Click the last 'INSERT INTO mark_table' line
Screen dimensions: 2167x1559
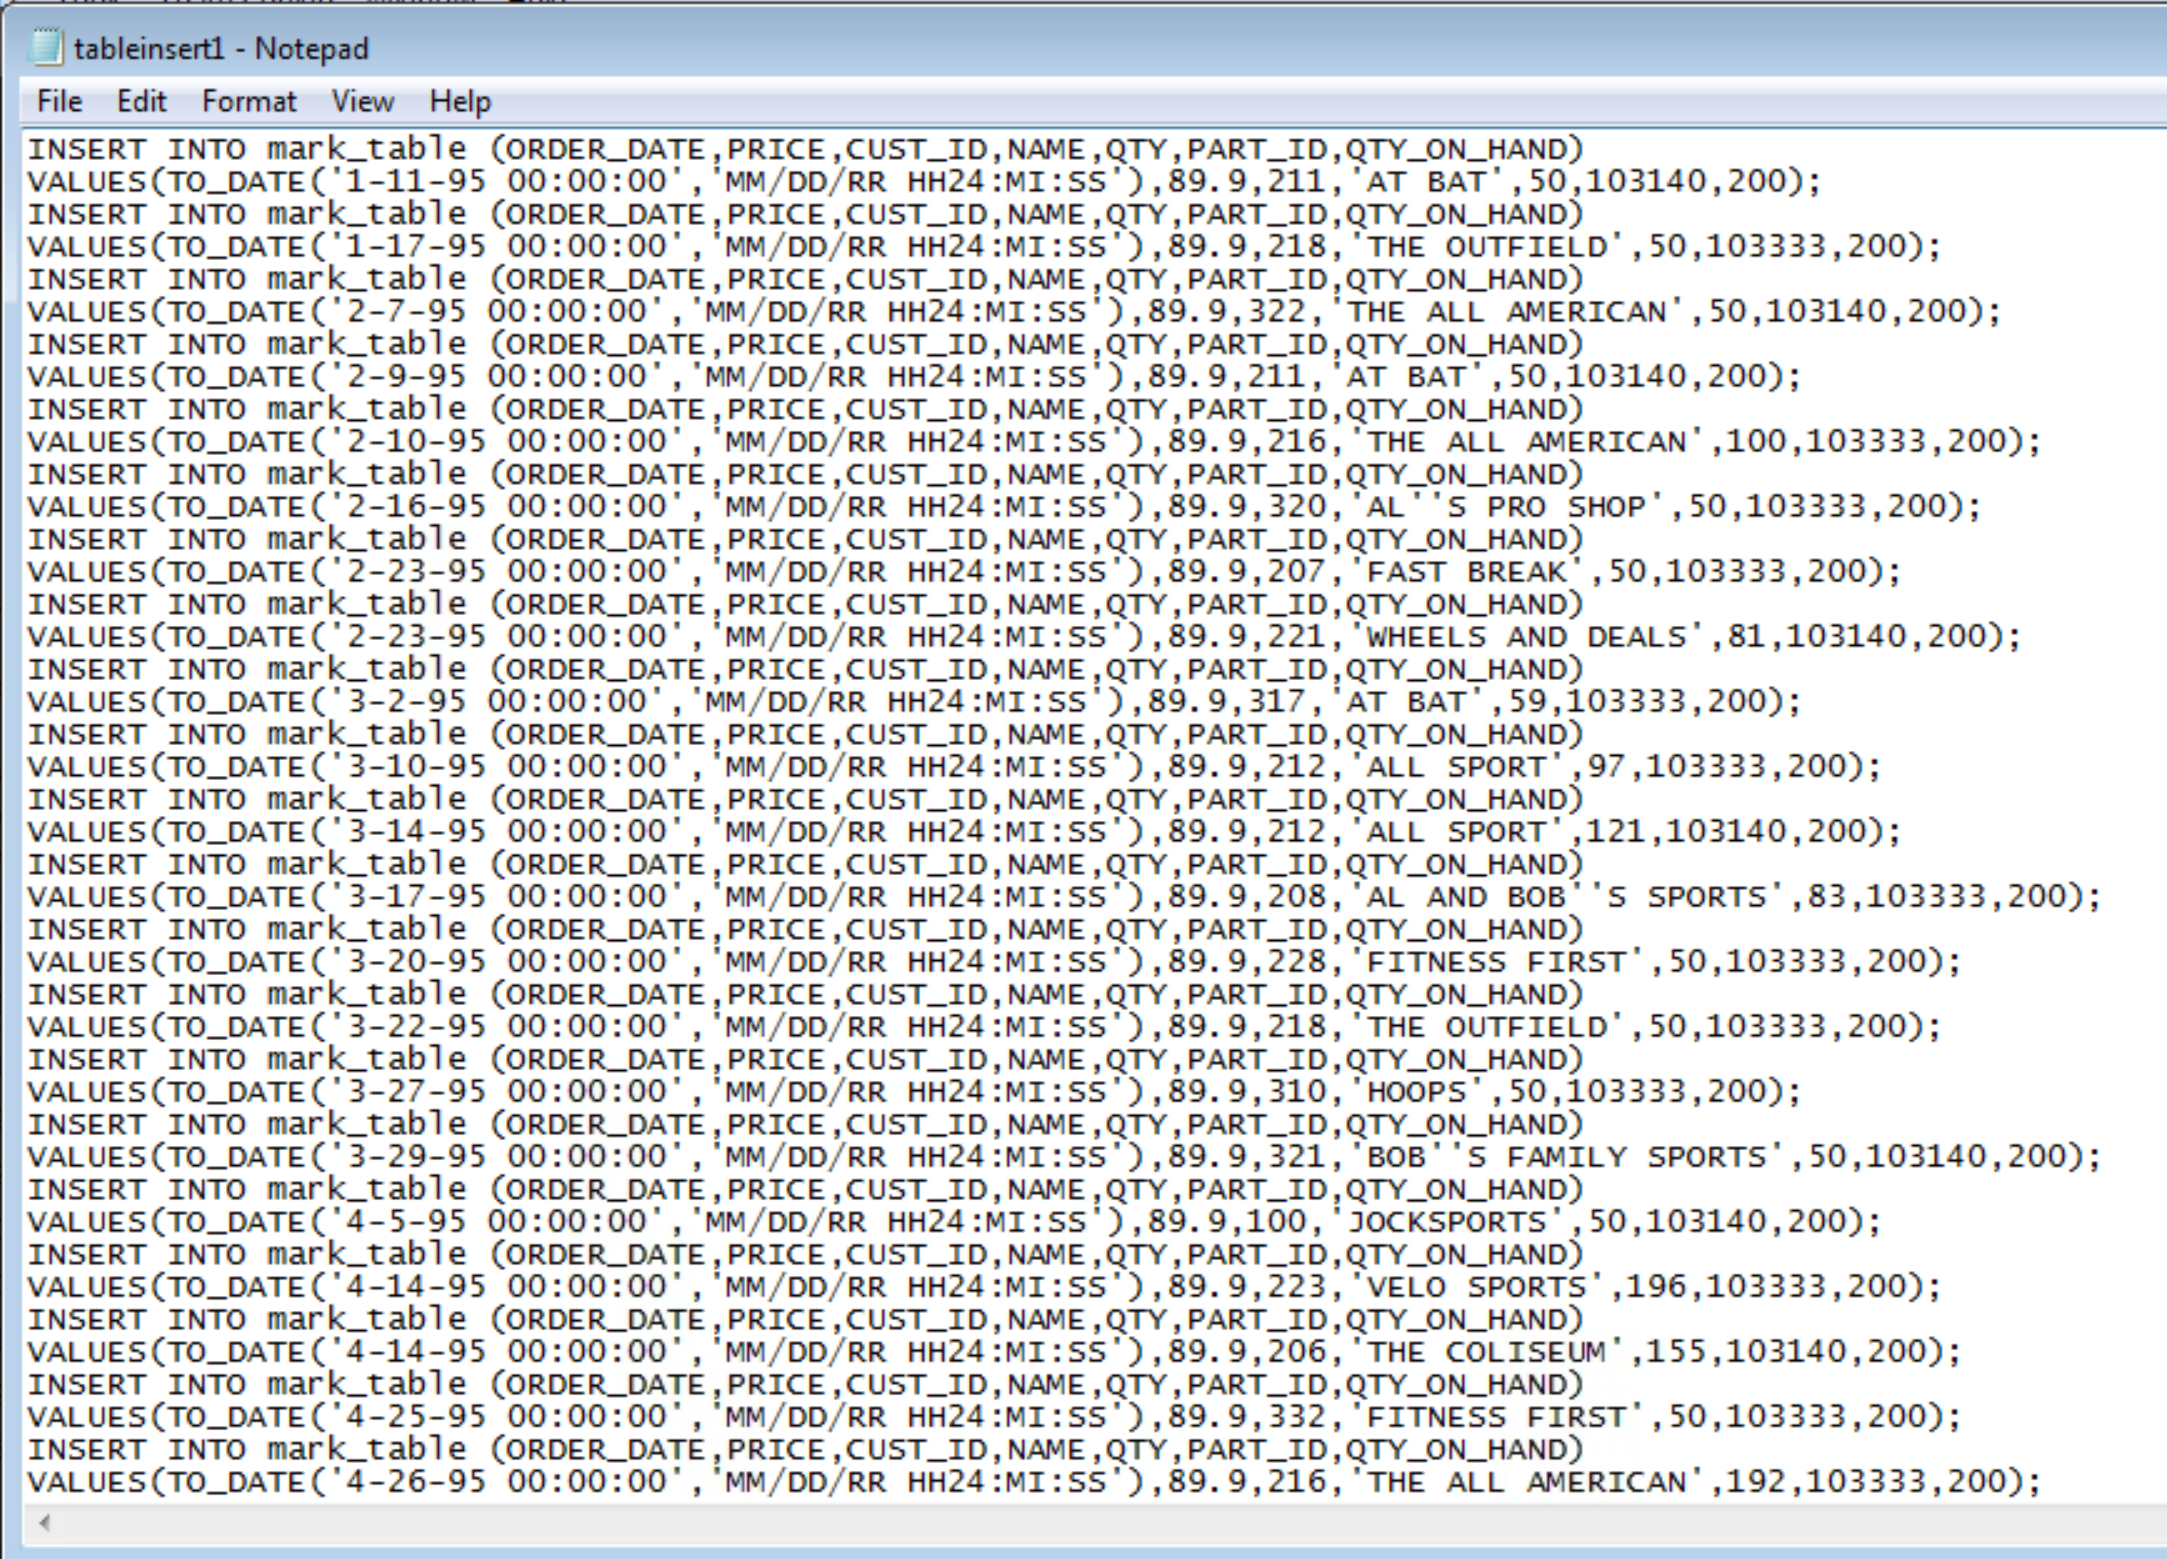(805, 1450)
